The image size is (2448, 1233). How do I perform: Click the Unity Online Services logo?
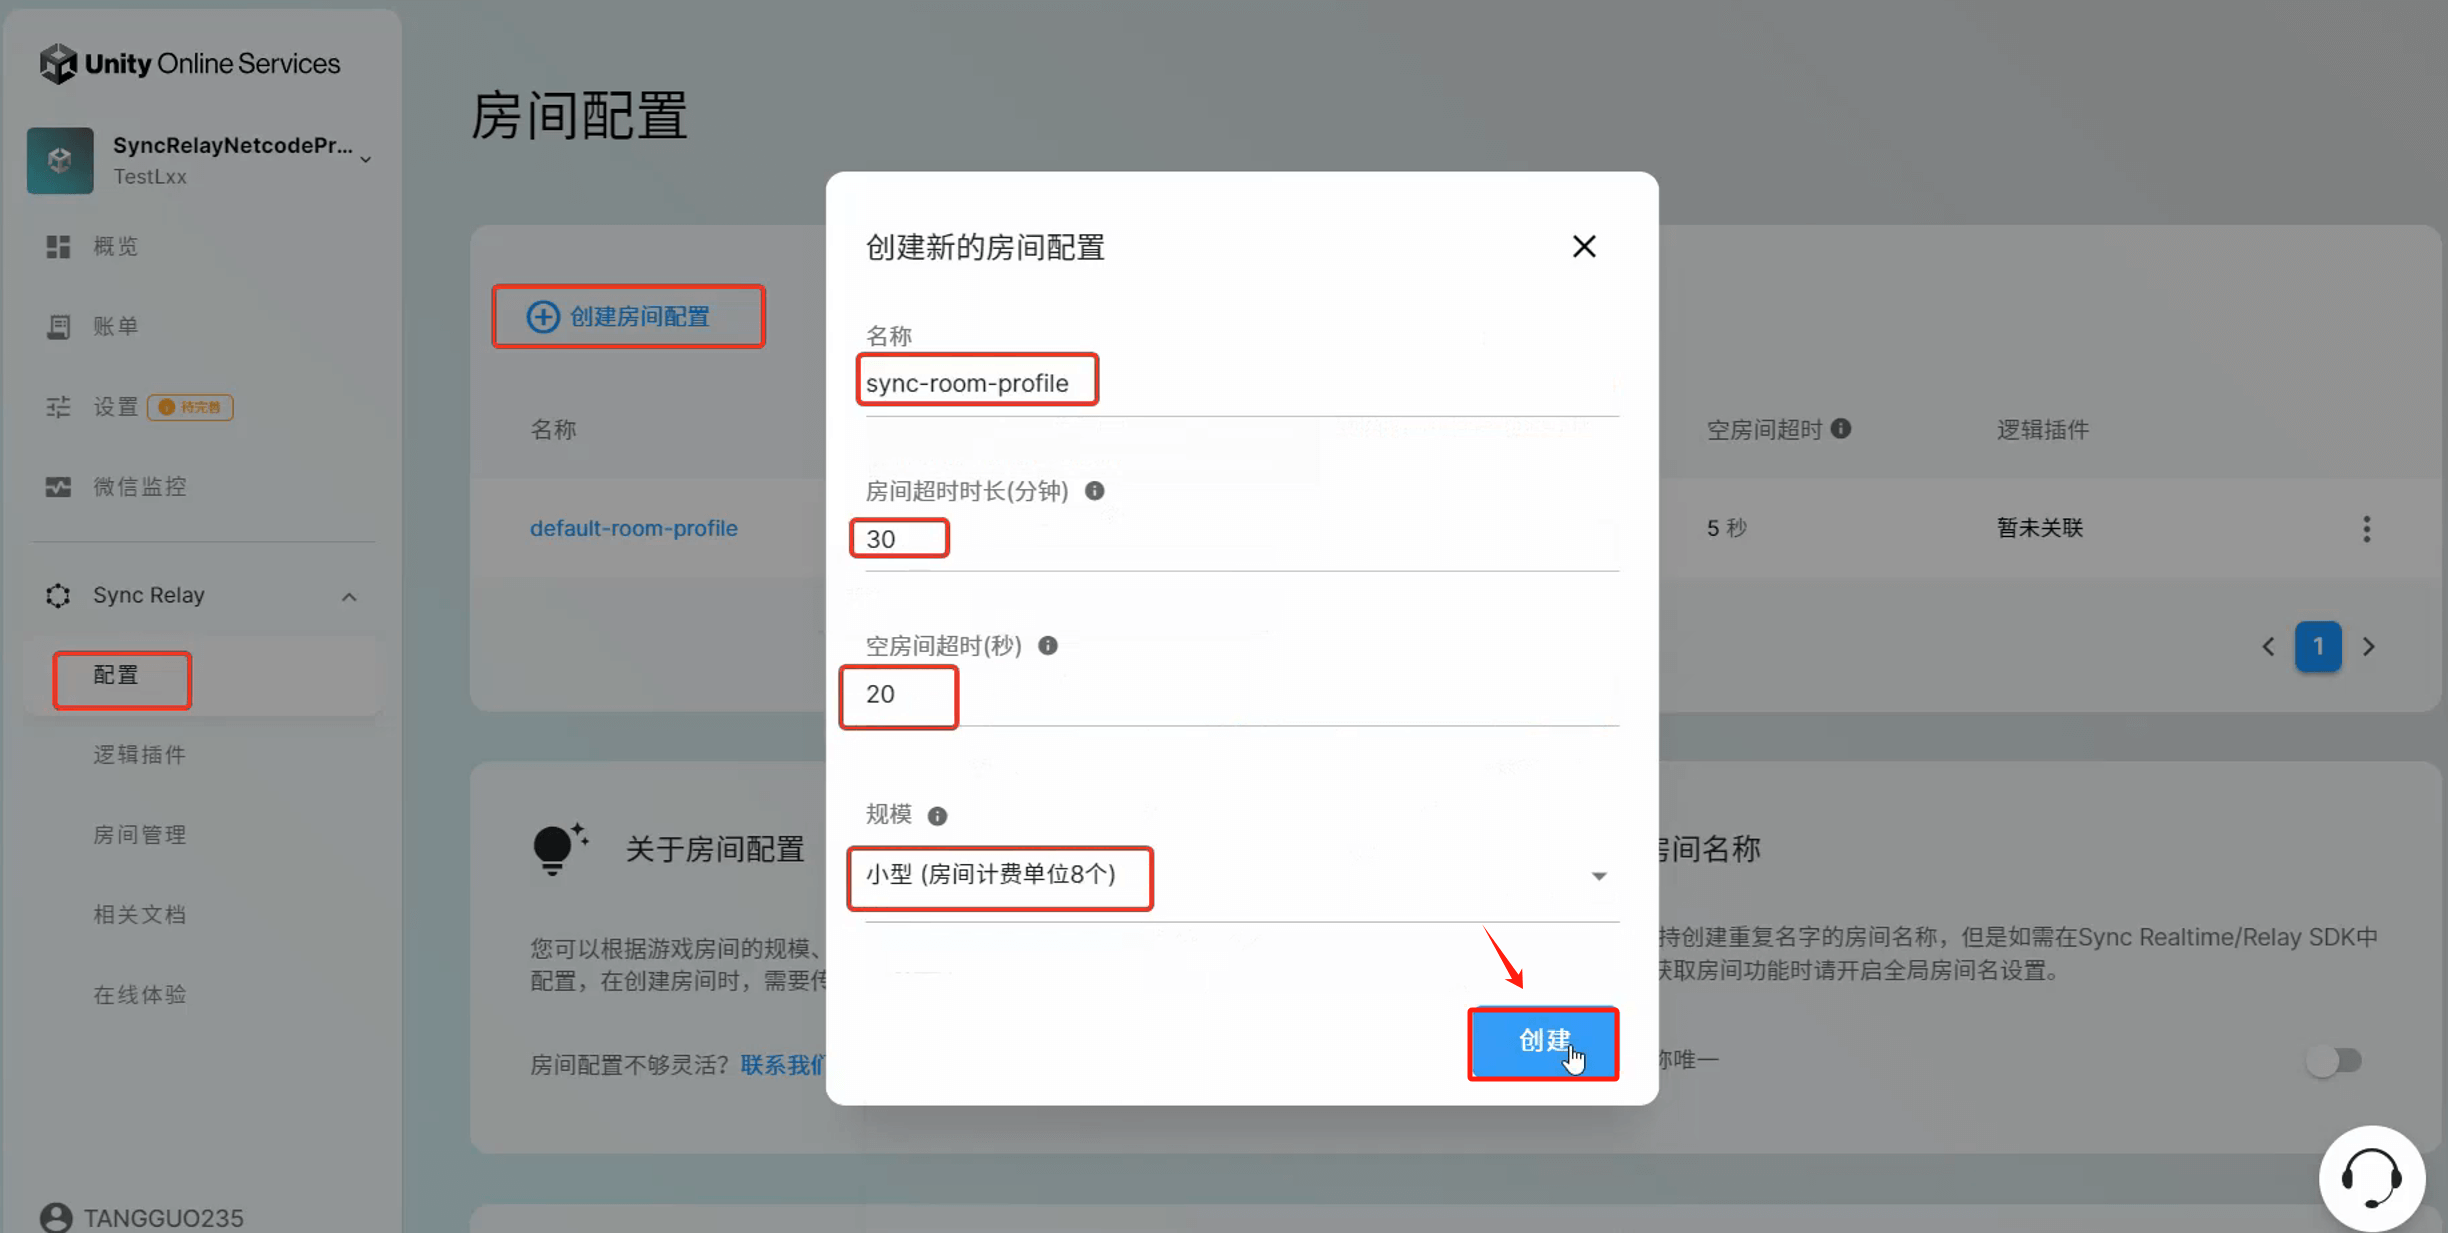click(x=189, y=64)
